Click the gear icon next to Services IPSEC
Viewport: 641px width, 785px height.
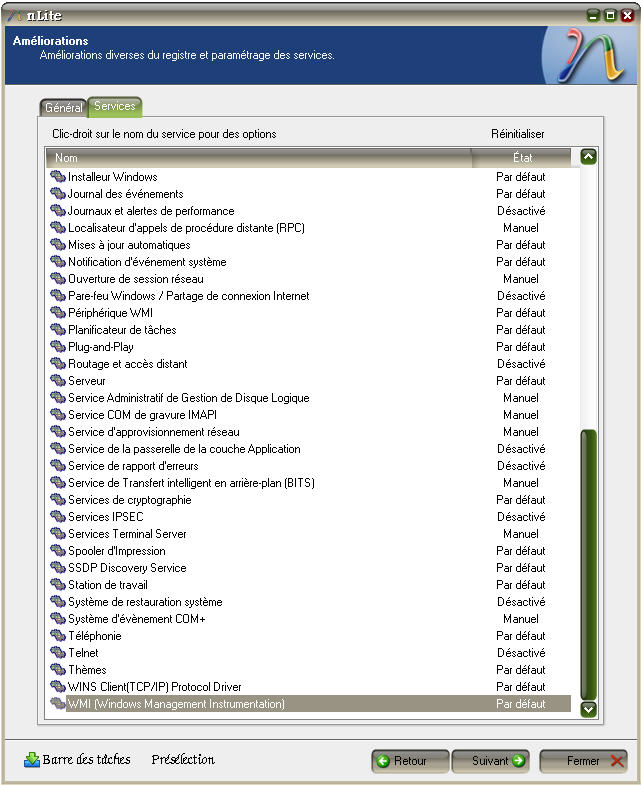click(x=58, y=517)
